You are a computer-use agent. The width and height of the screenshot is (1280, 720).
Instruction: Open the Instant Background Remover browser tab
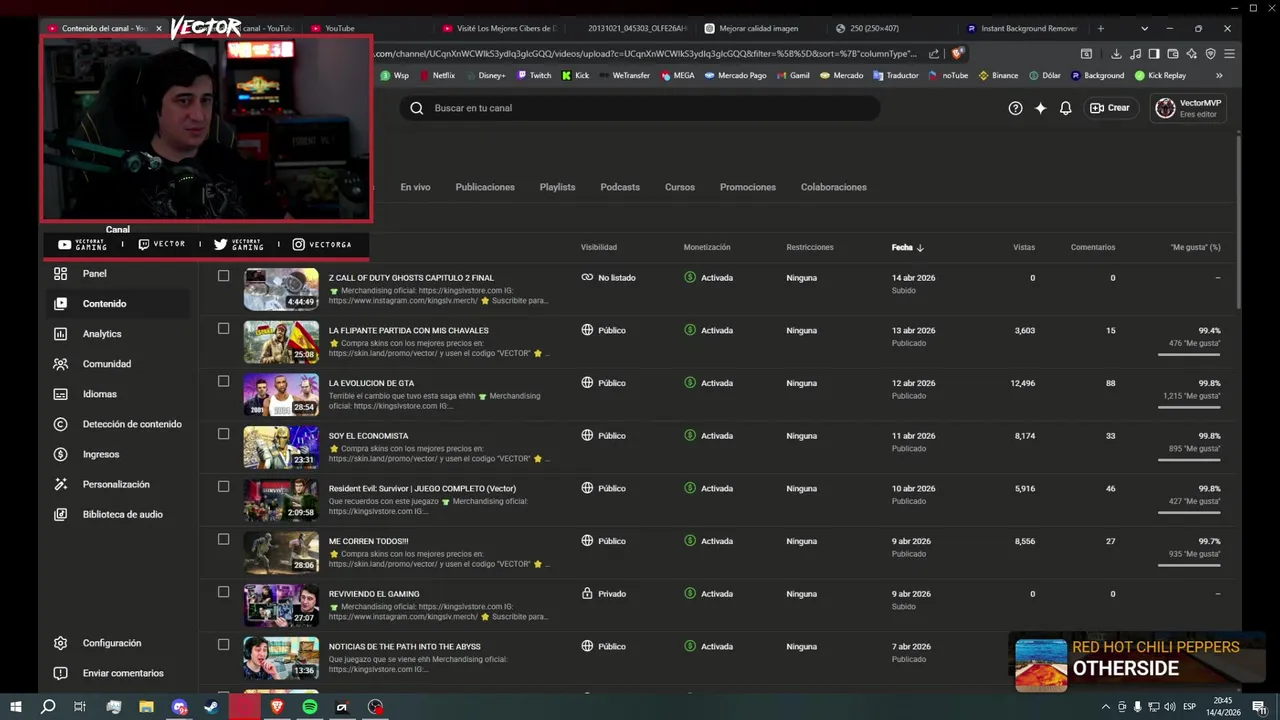[1022, 28]
